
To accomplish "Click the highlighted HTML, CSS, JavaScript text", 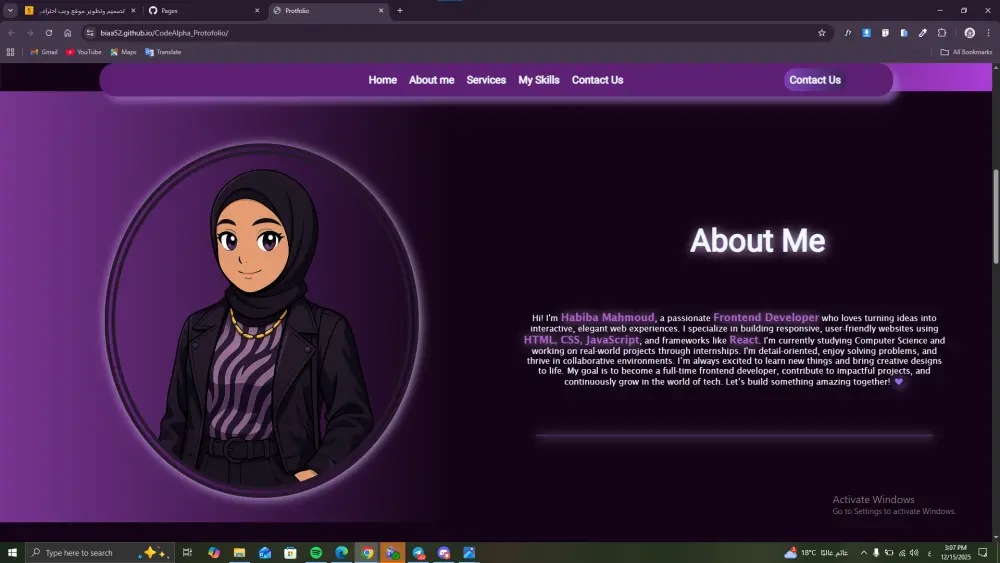I will tap(581, 340).
